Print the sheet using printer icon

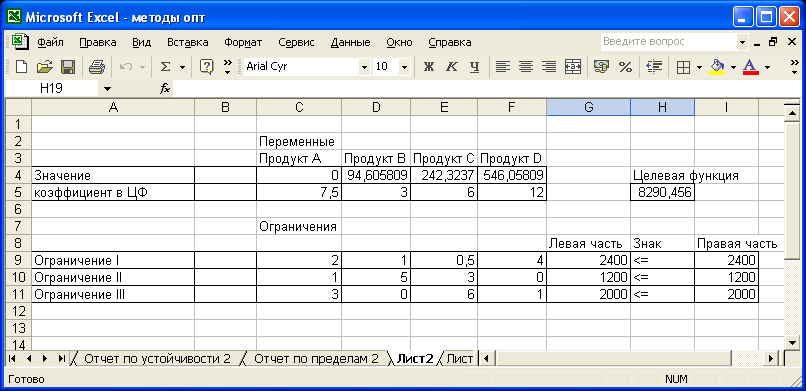click(97, 67)
